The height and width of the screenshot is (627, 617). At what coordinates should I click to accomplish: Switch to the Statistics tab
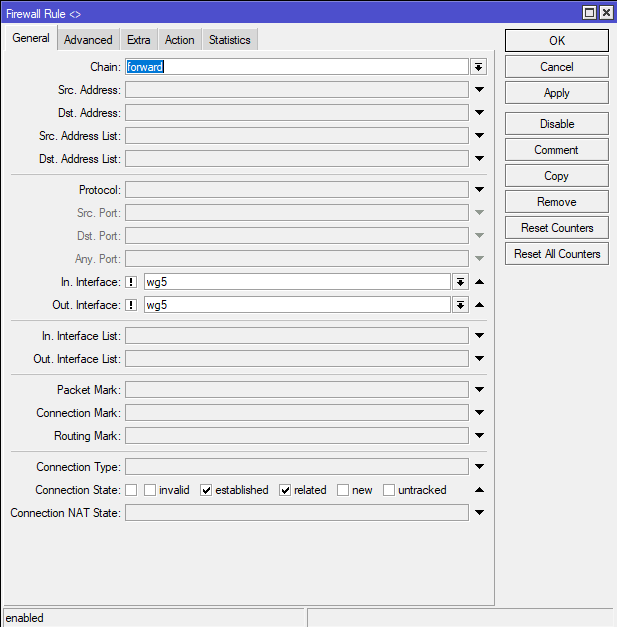pyautogui.click(x=230, y=40)
